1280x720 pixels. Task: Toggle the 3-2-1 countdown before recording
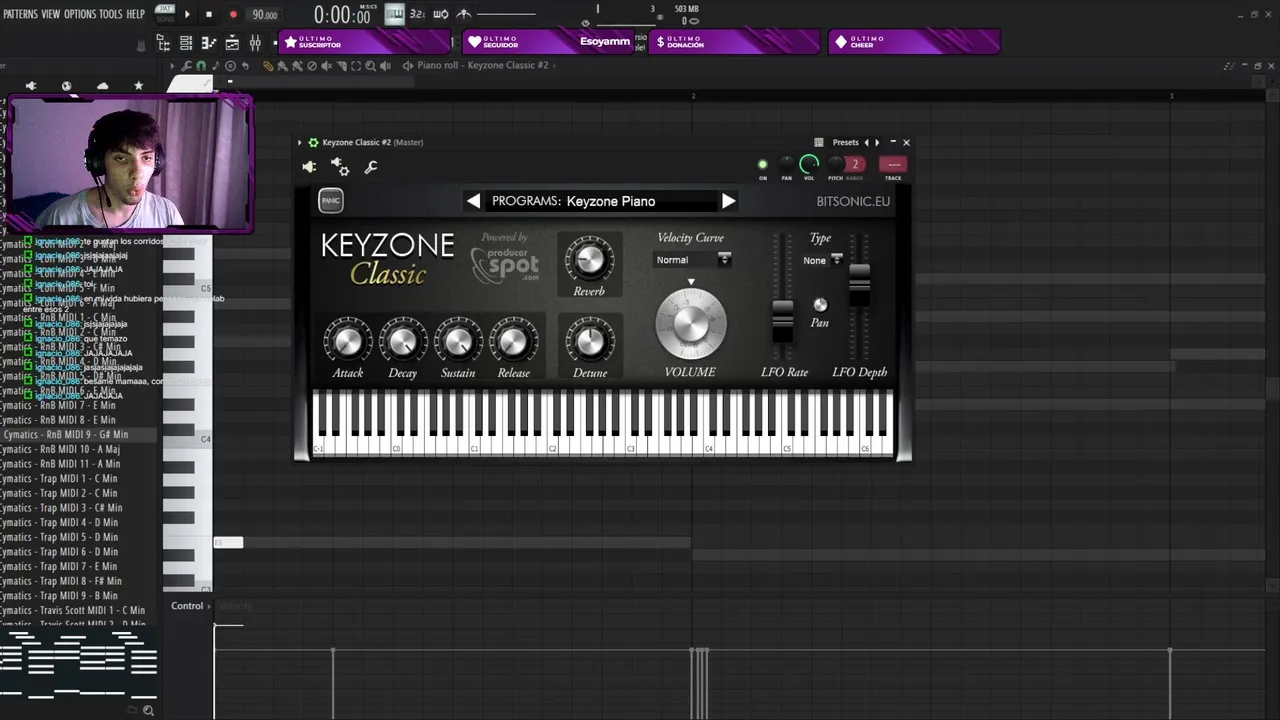tap(417, 14)
